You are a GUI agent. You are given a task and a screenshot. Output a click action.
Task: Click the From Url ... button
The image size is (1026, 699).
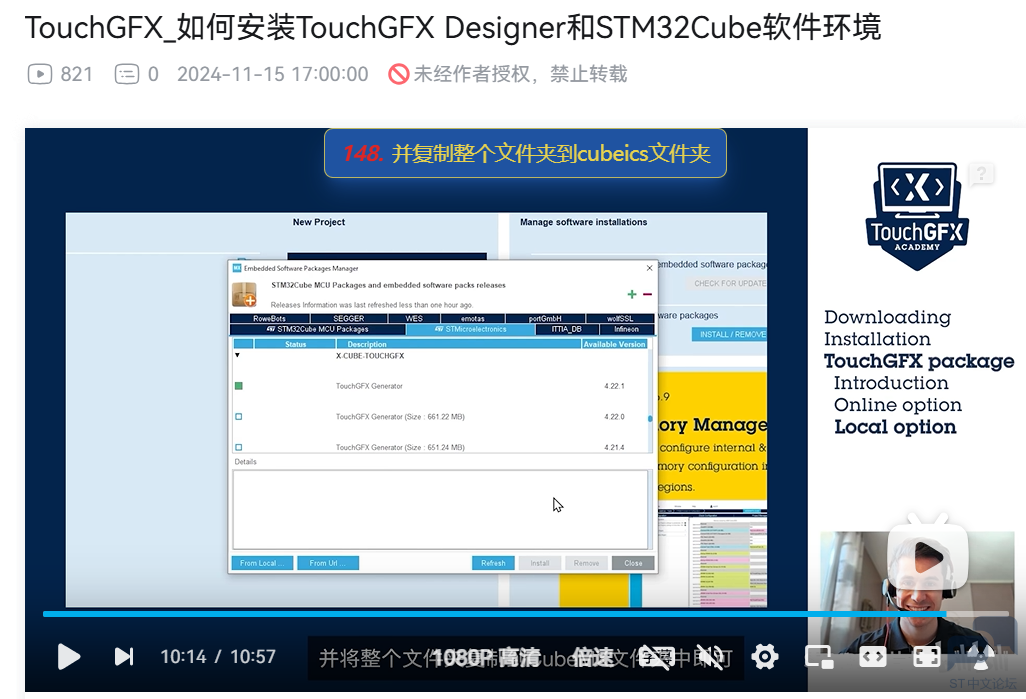click(328, 563)
